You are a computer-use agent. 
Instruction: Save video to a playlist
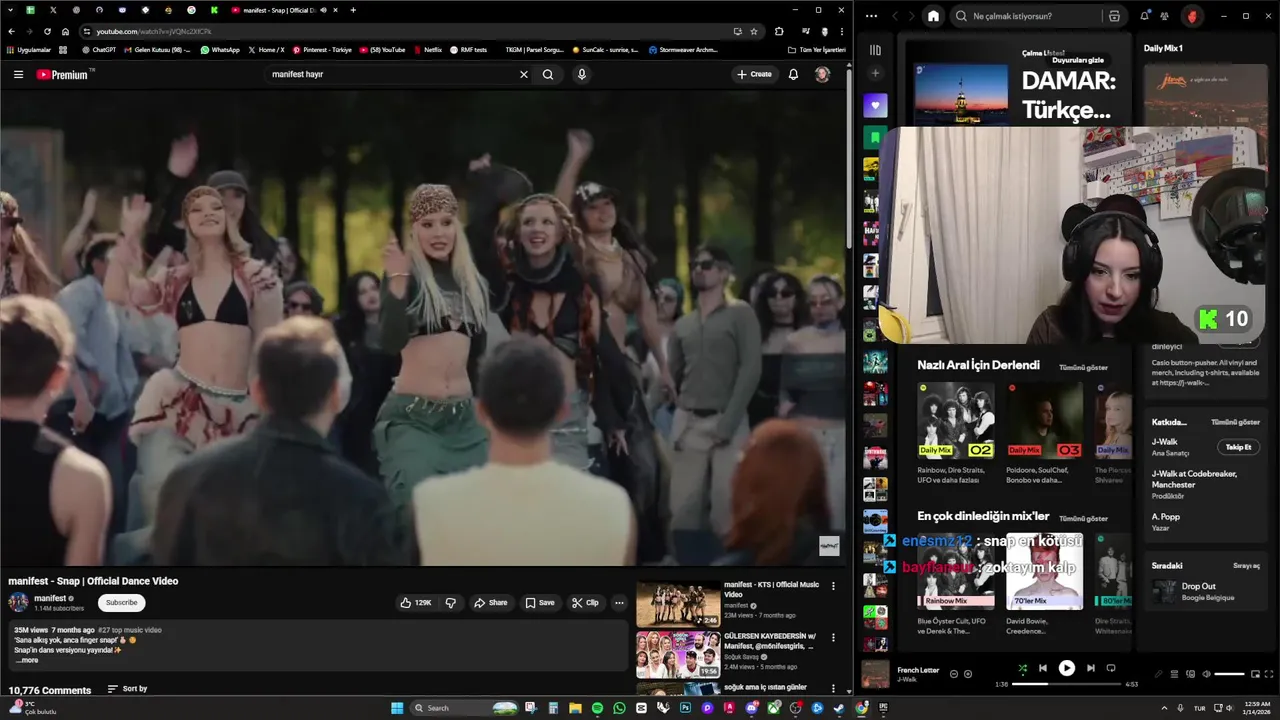coord(540,603)
